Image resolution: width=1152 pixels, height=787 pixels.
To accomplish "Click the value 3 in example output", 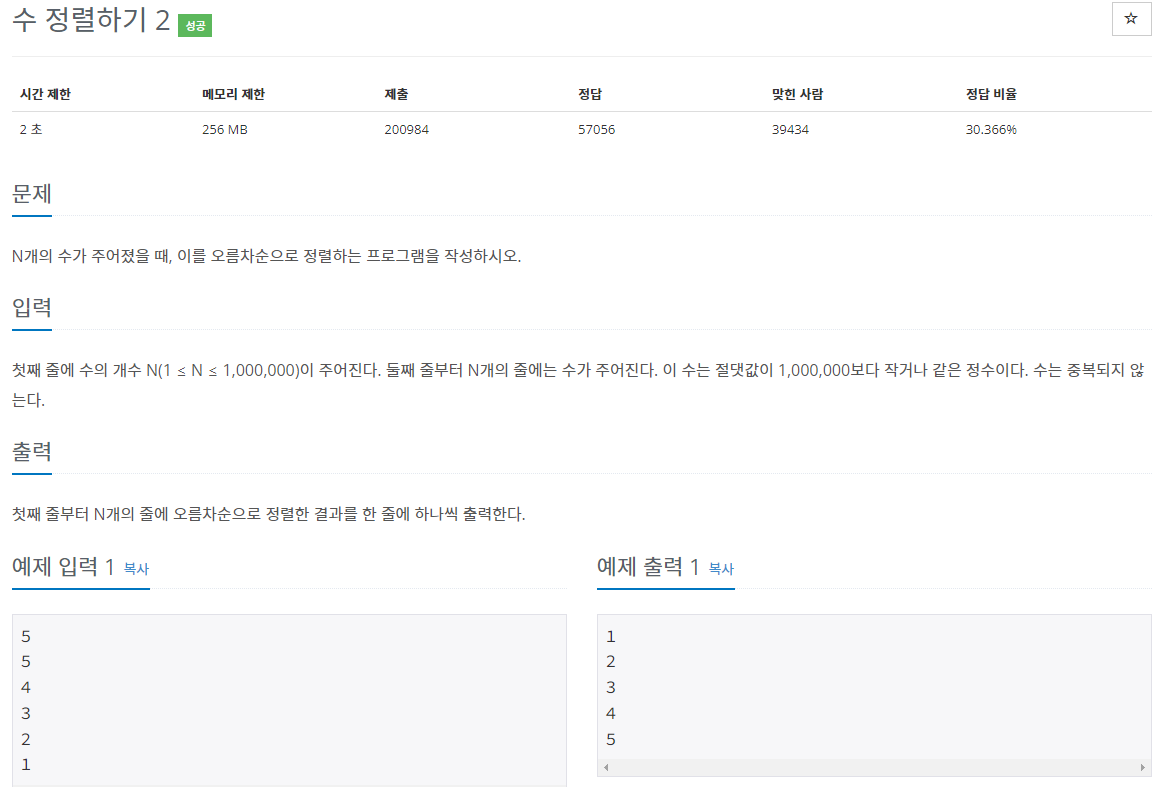I will point(611,688).
